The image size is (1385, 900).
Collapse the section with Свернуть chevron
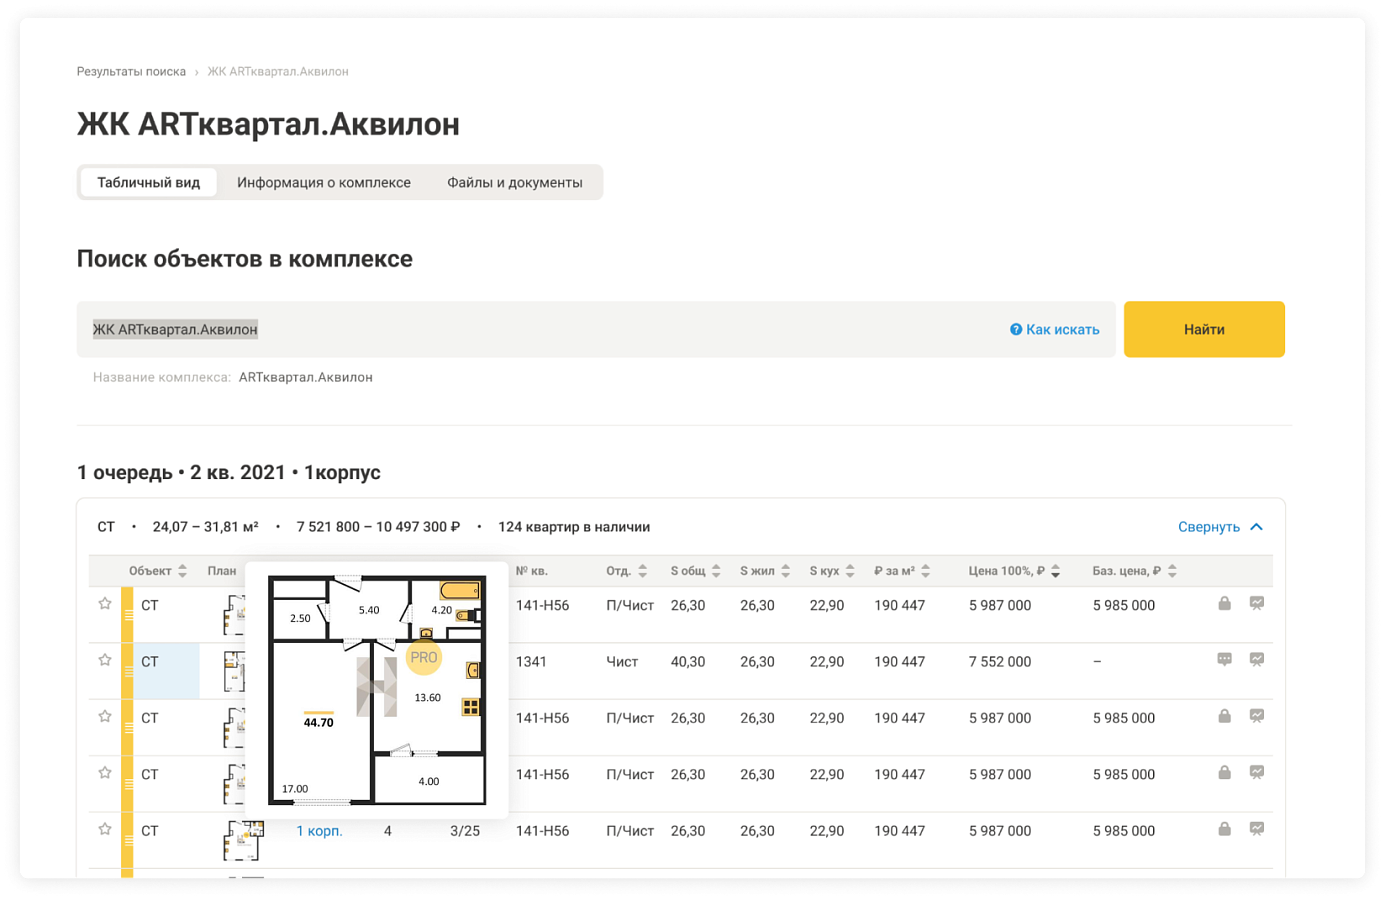click(1256, 527)
